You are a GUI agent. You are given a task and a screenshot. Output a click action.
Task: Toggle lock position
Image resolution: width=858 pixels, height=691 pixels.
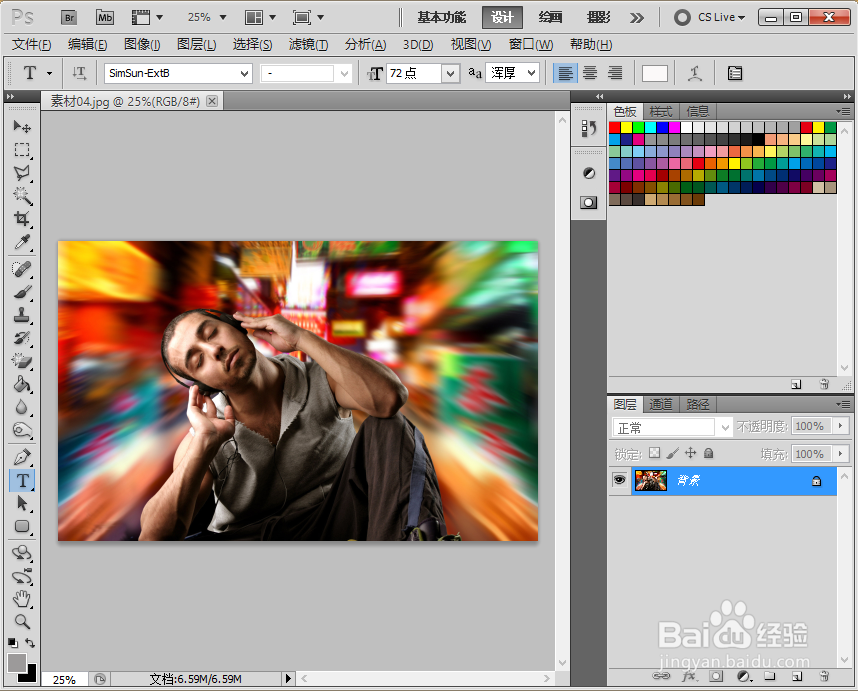click(691, 453)
